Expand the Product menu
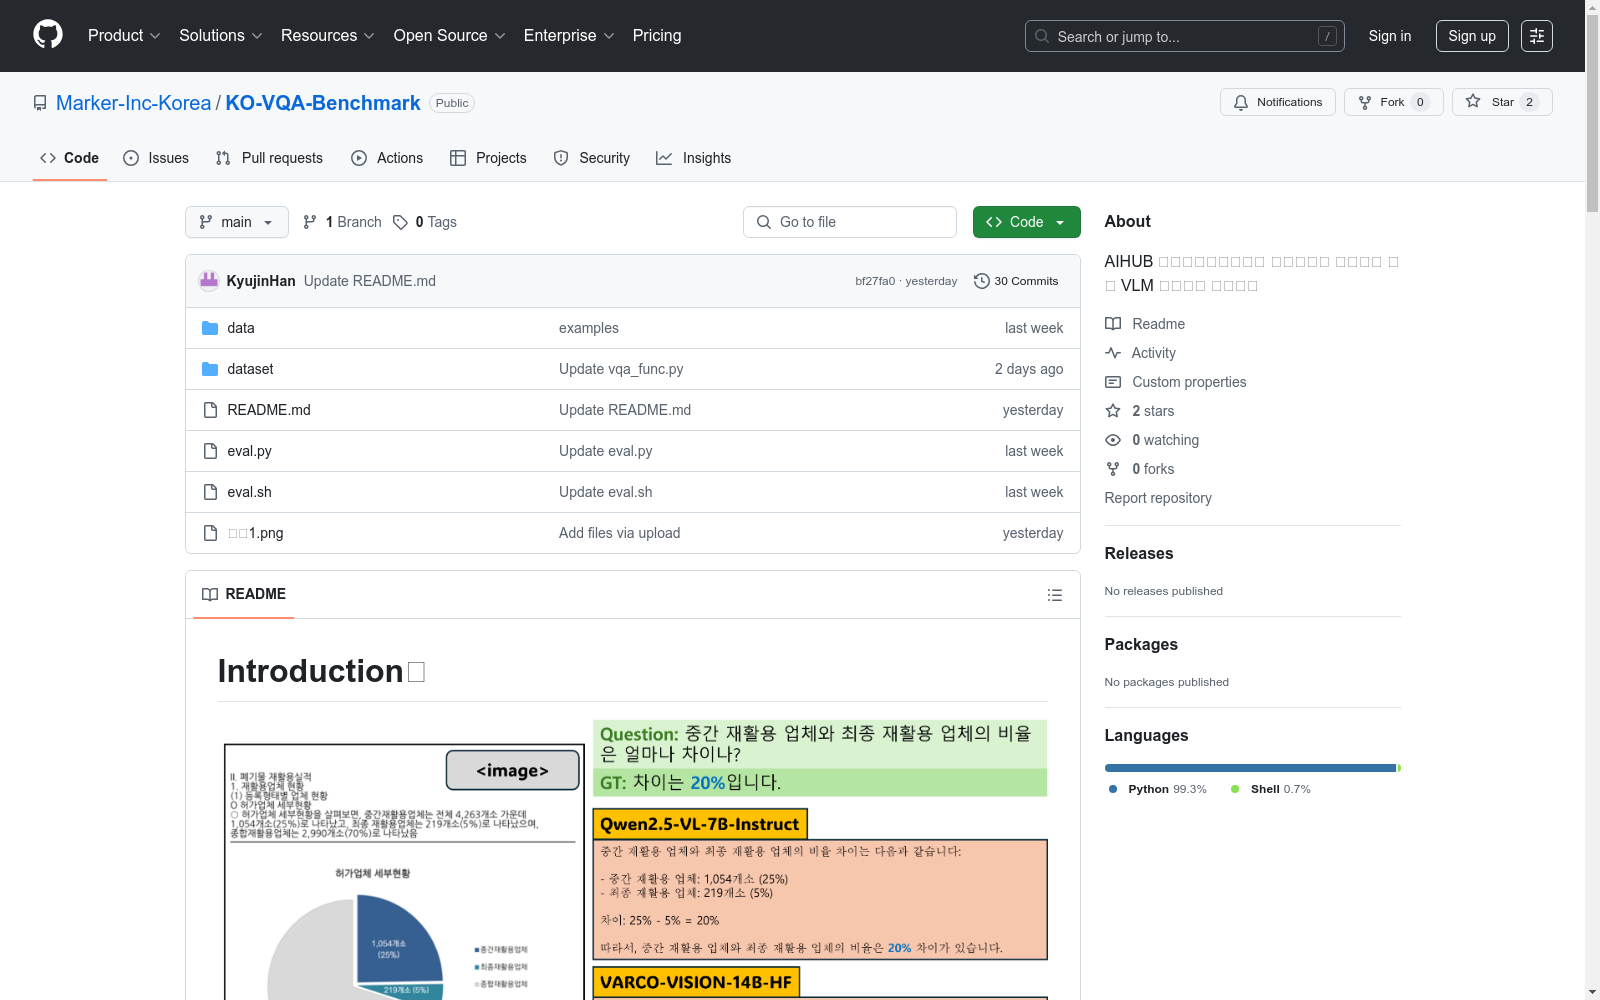This screenshot has height=1000, width=1600. point(124,36)
